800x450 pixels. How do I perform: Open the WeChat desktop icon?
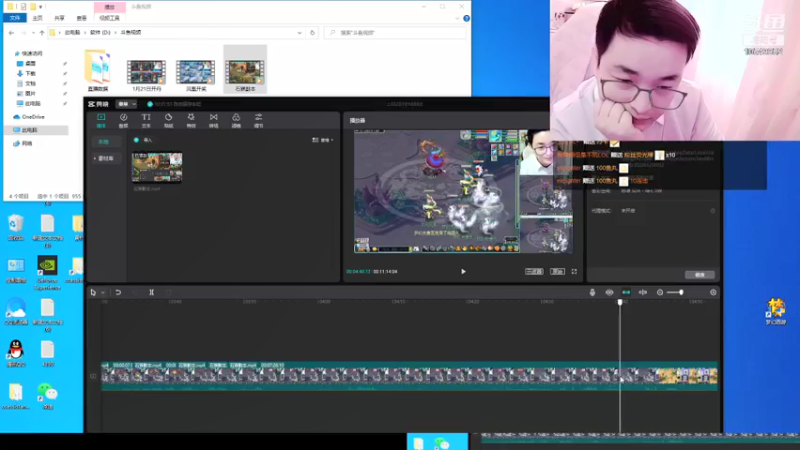point(47,396)
